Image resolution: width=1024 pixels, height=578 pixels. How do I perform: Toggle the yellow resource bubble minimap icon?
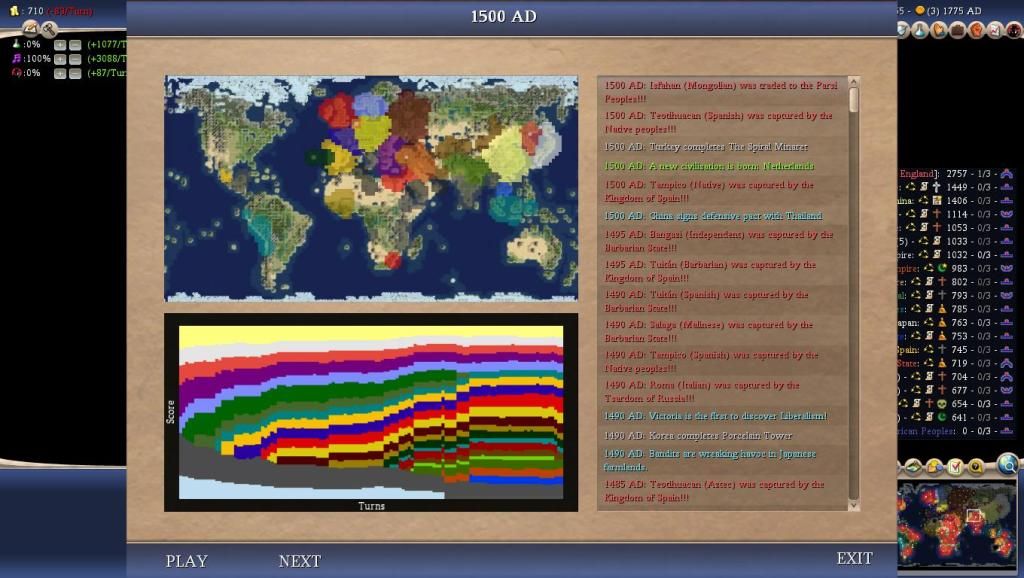[934, 466]
